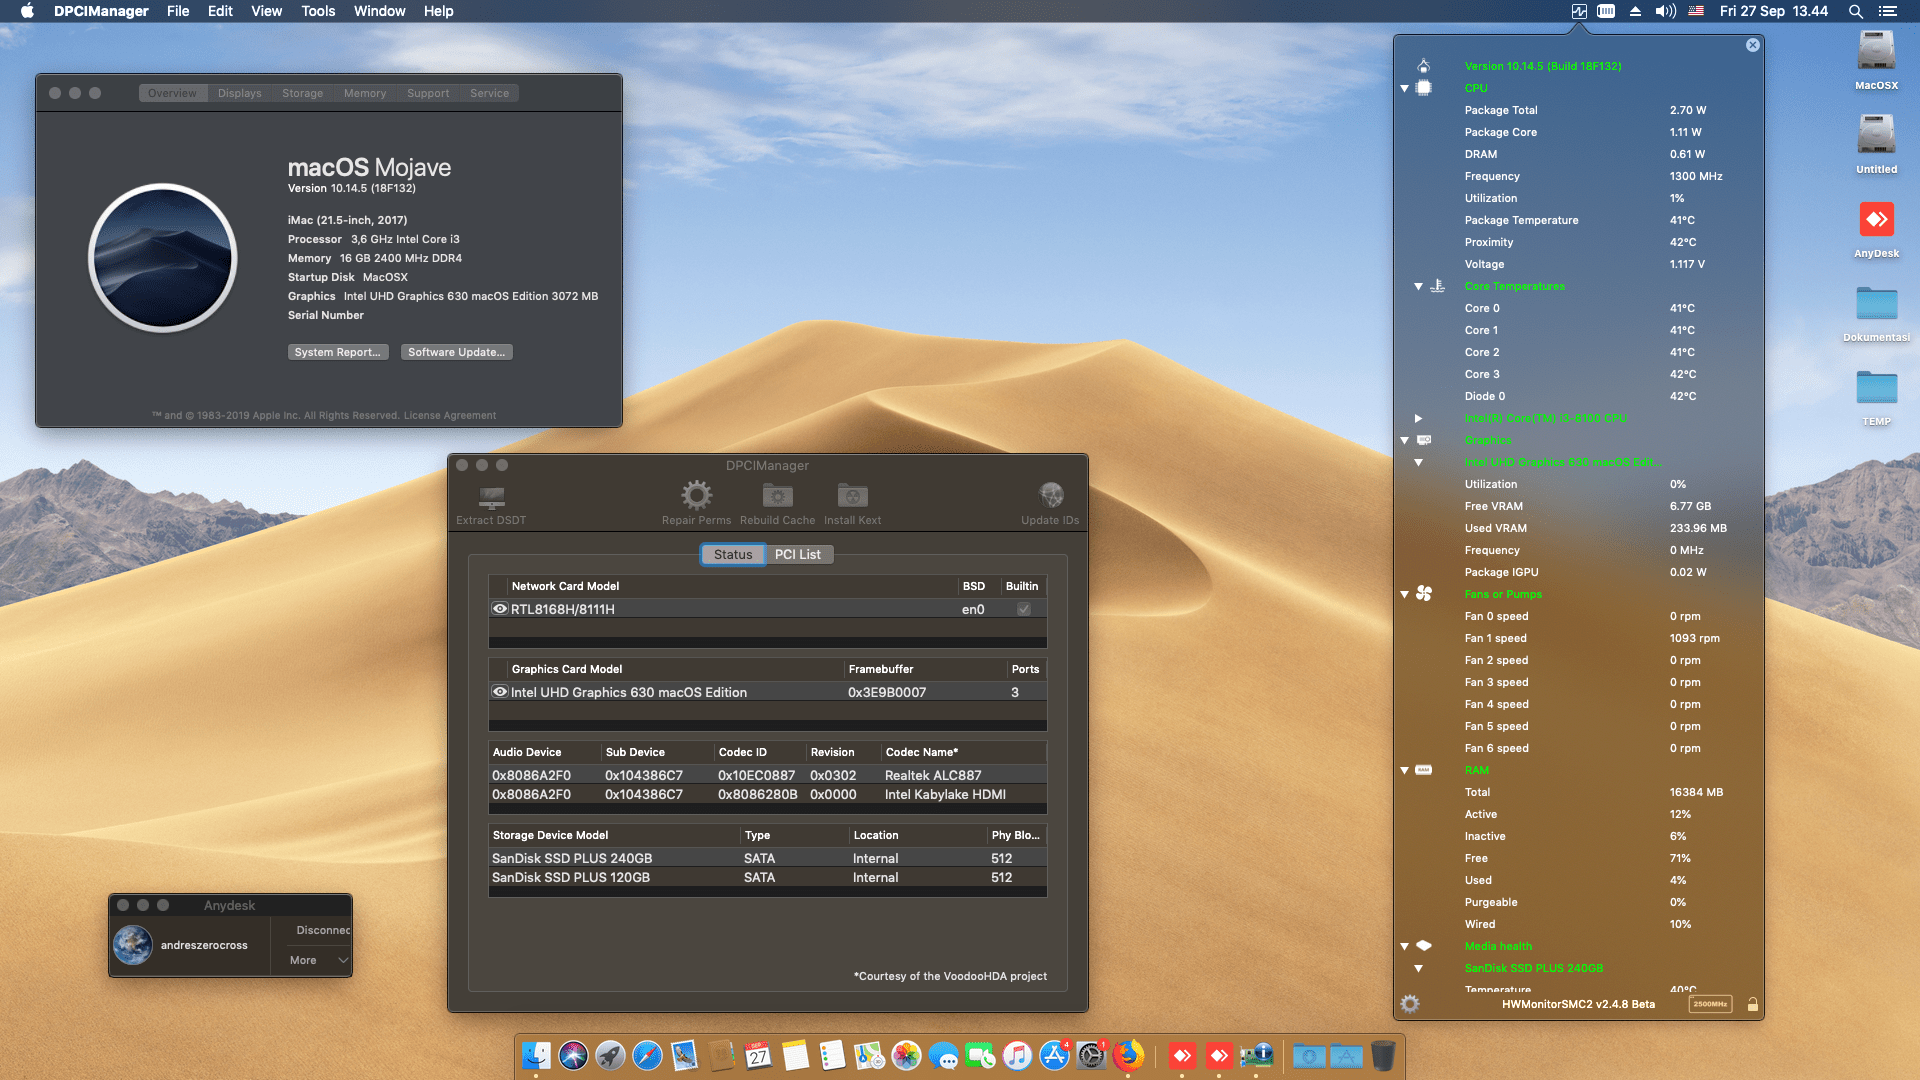The width and height of the screenshot is (1920, 1080).
Task: Open the Memory tab in About This Mac
Action: (x=365, y=93)
